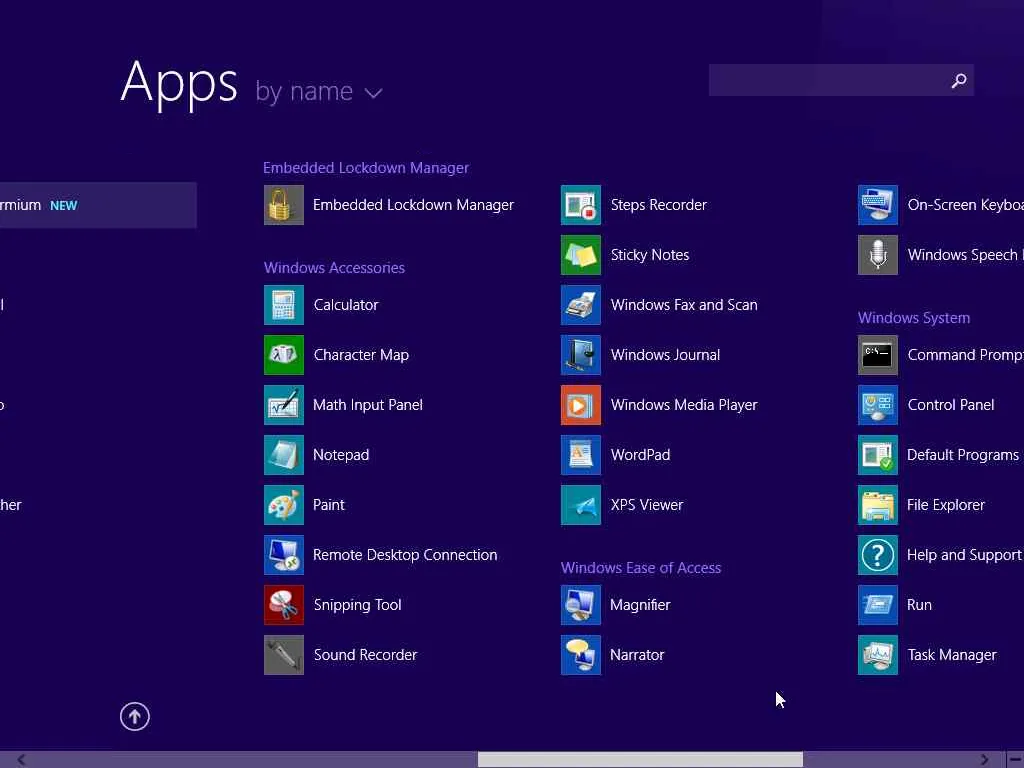Viewport: 1024px width, 768px height.
Task: Click the search magnifier icon
Action: (959, 80)
